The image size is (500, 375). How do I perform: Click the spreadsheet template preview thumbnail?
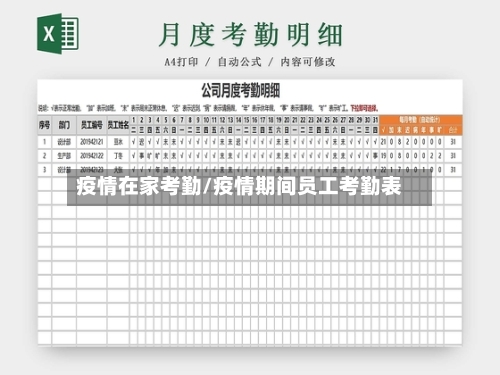(x=250, y=212)
